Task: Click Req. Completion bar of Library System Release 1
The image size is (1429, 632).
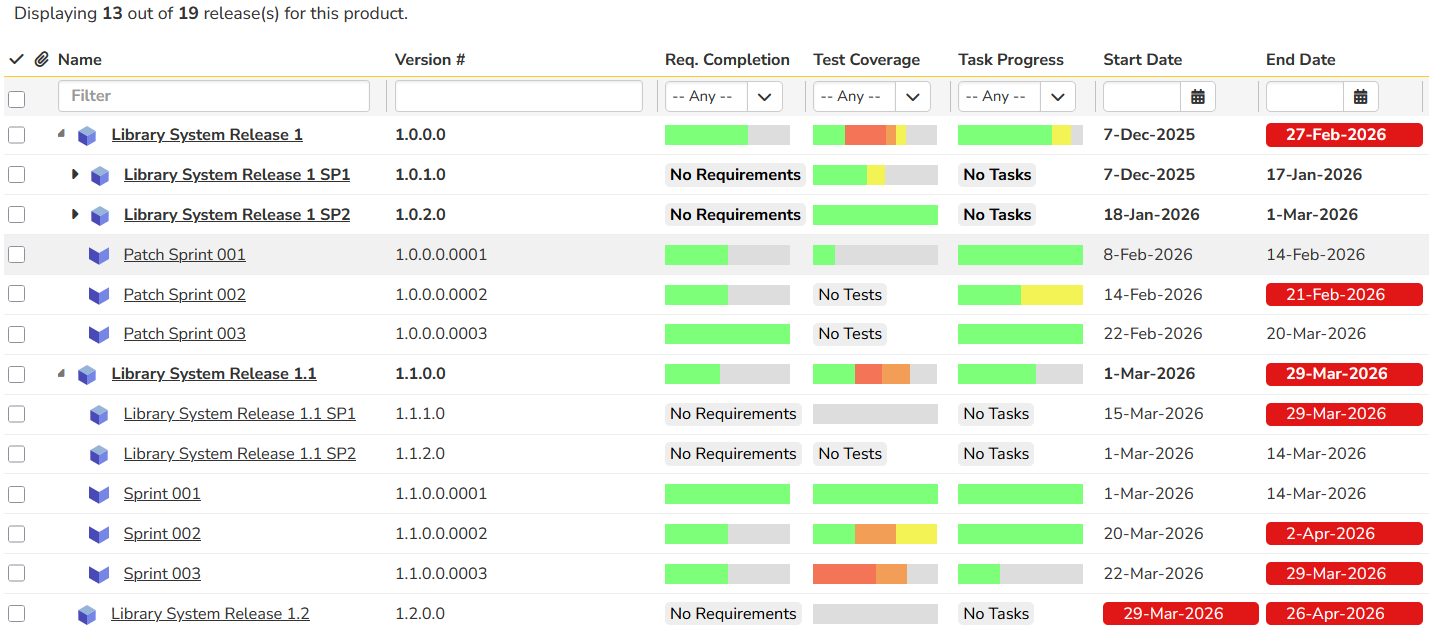Action: 727,135
